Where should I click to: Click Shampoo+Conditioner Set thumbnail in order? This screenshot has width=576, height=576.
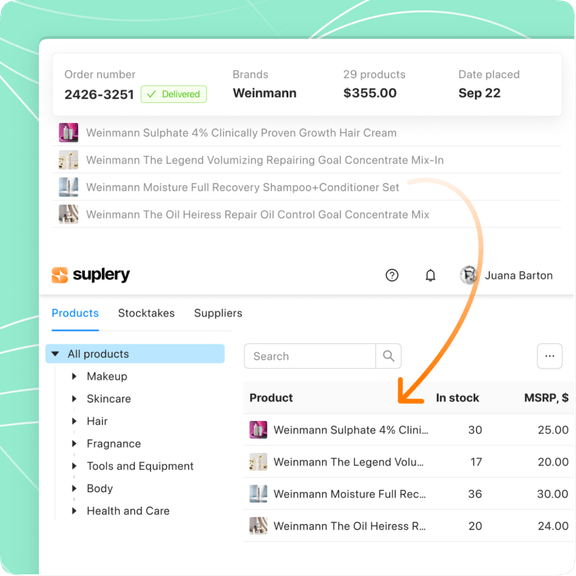(x=68, y=187)
